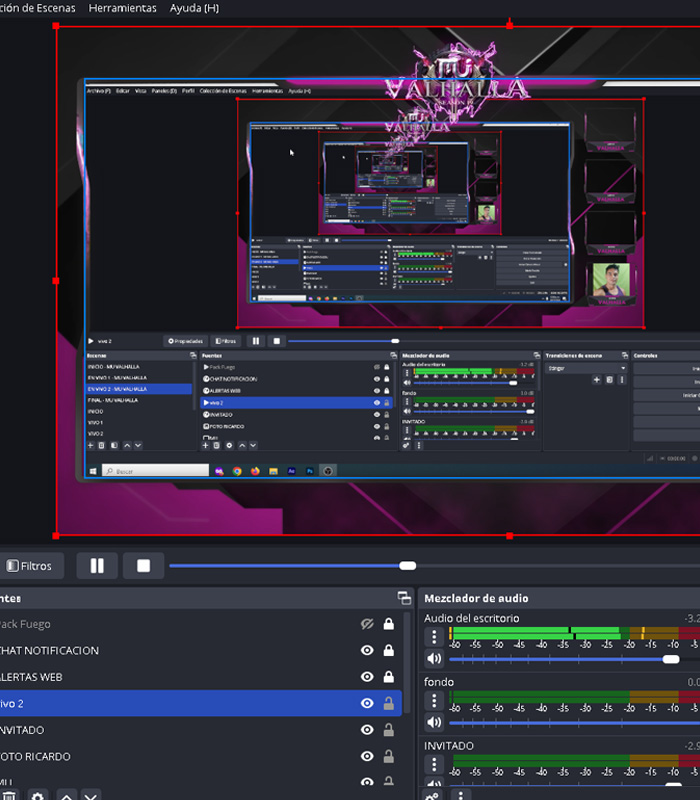This screenshot has width=700, height=800.
Task: Click the Archivo menu in captured preview
Action: (98, 91)
